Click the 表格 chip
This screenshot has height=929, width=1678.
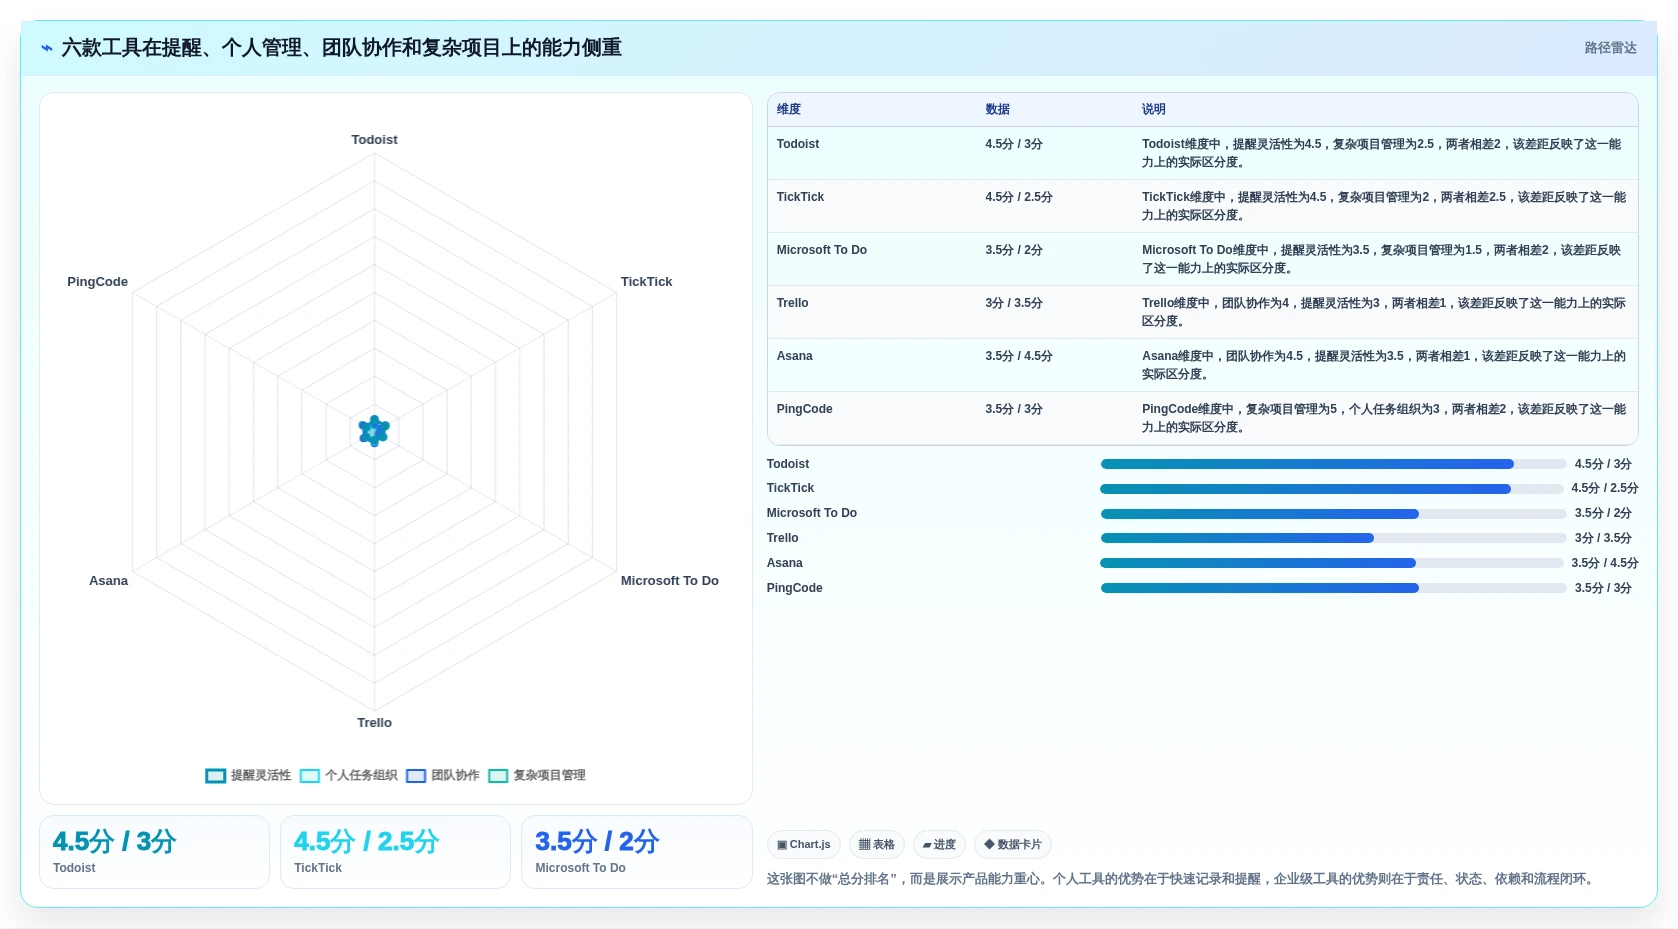coord(877,845)
